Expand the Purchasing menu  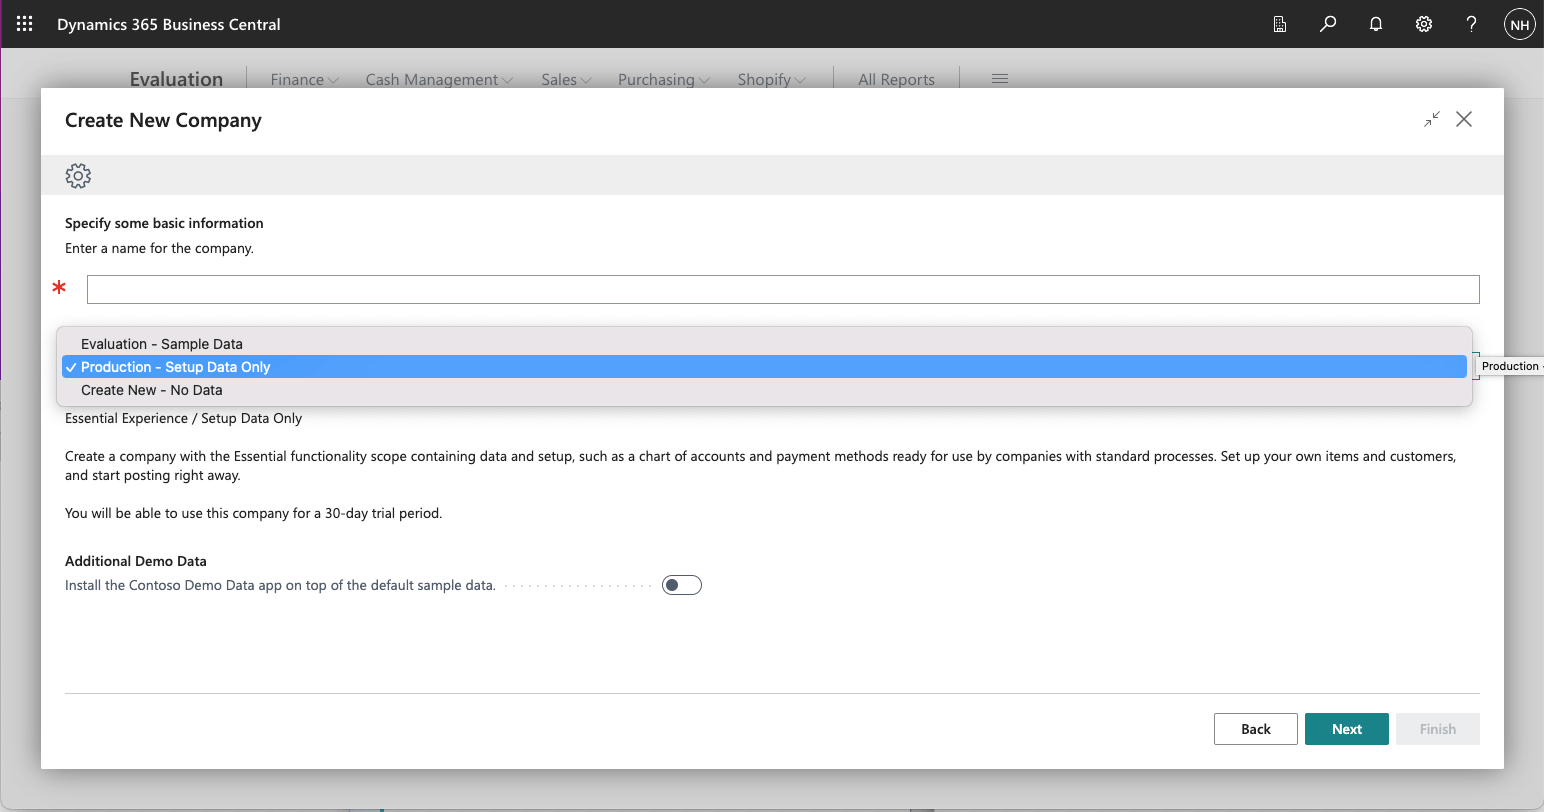pos(664,80)
